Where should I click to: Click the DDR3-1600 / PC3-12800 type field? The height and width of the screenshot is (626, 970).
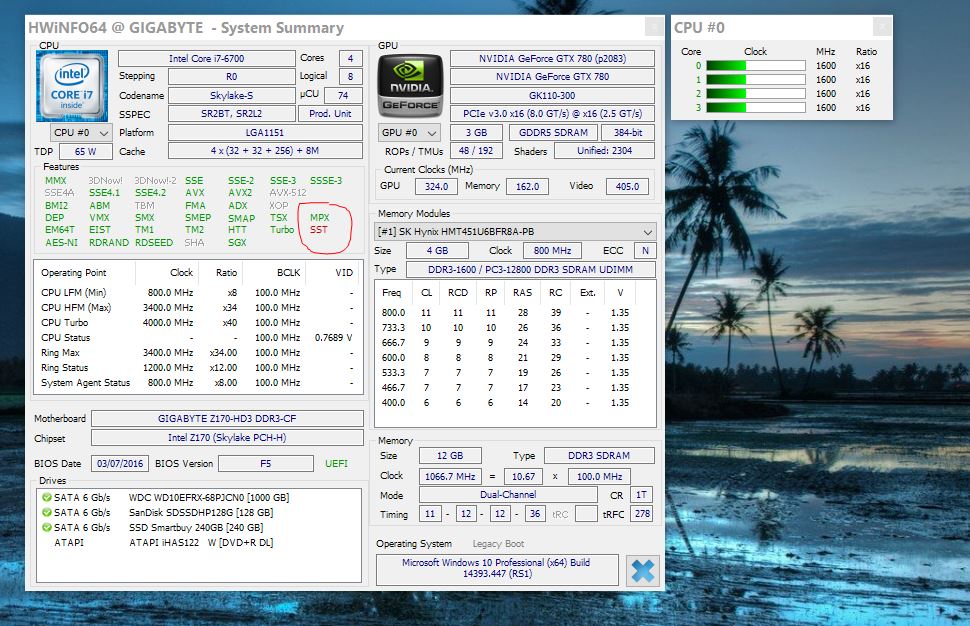pos(530,270)
